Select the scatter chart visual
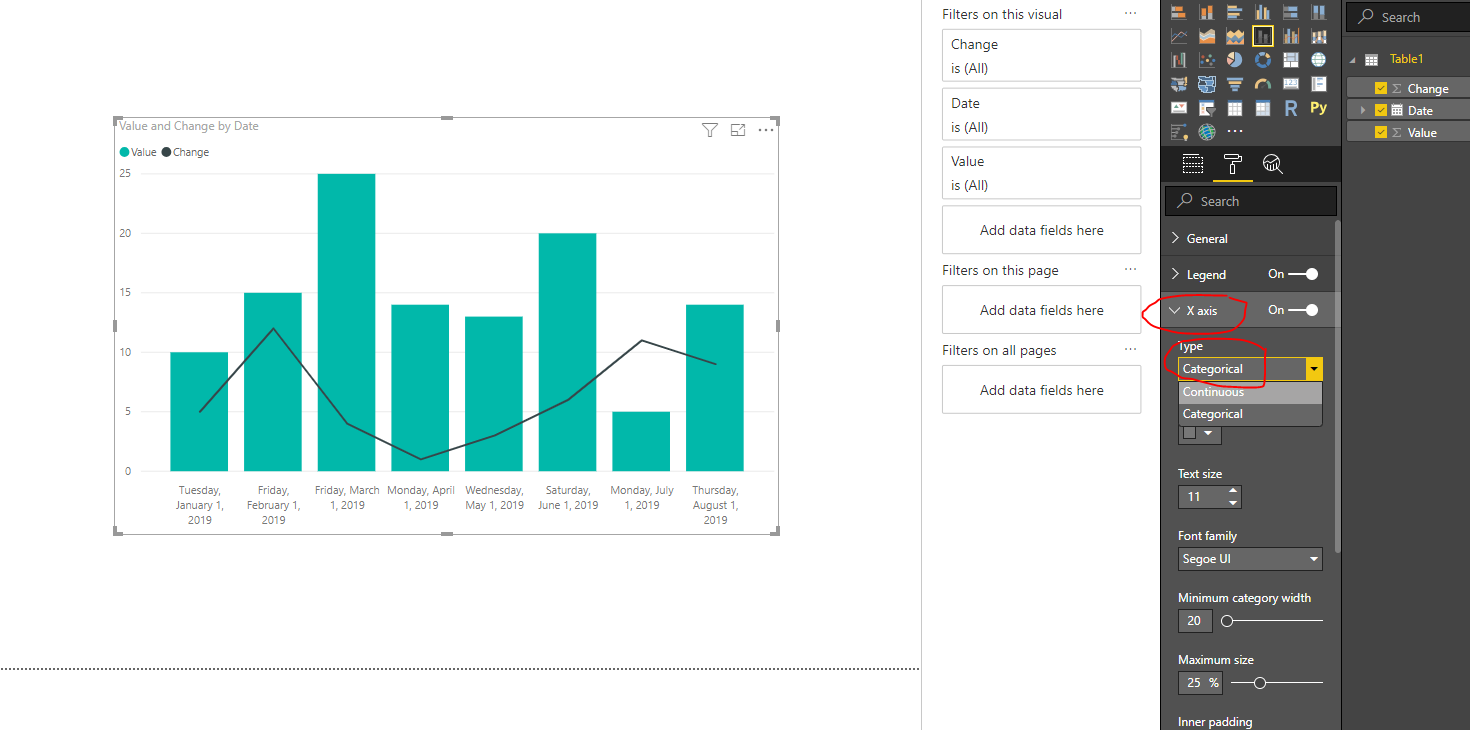 (x=1207, y=60)
